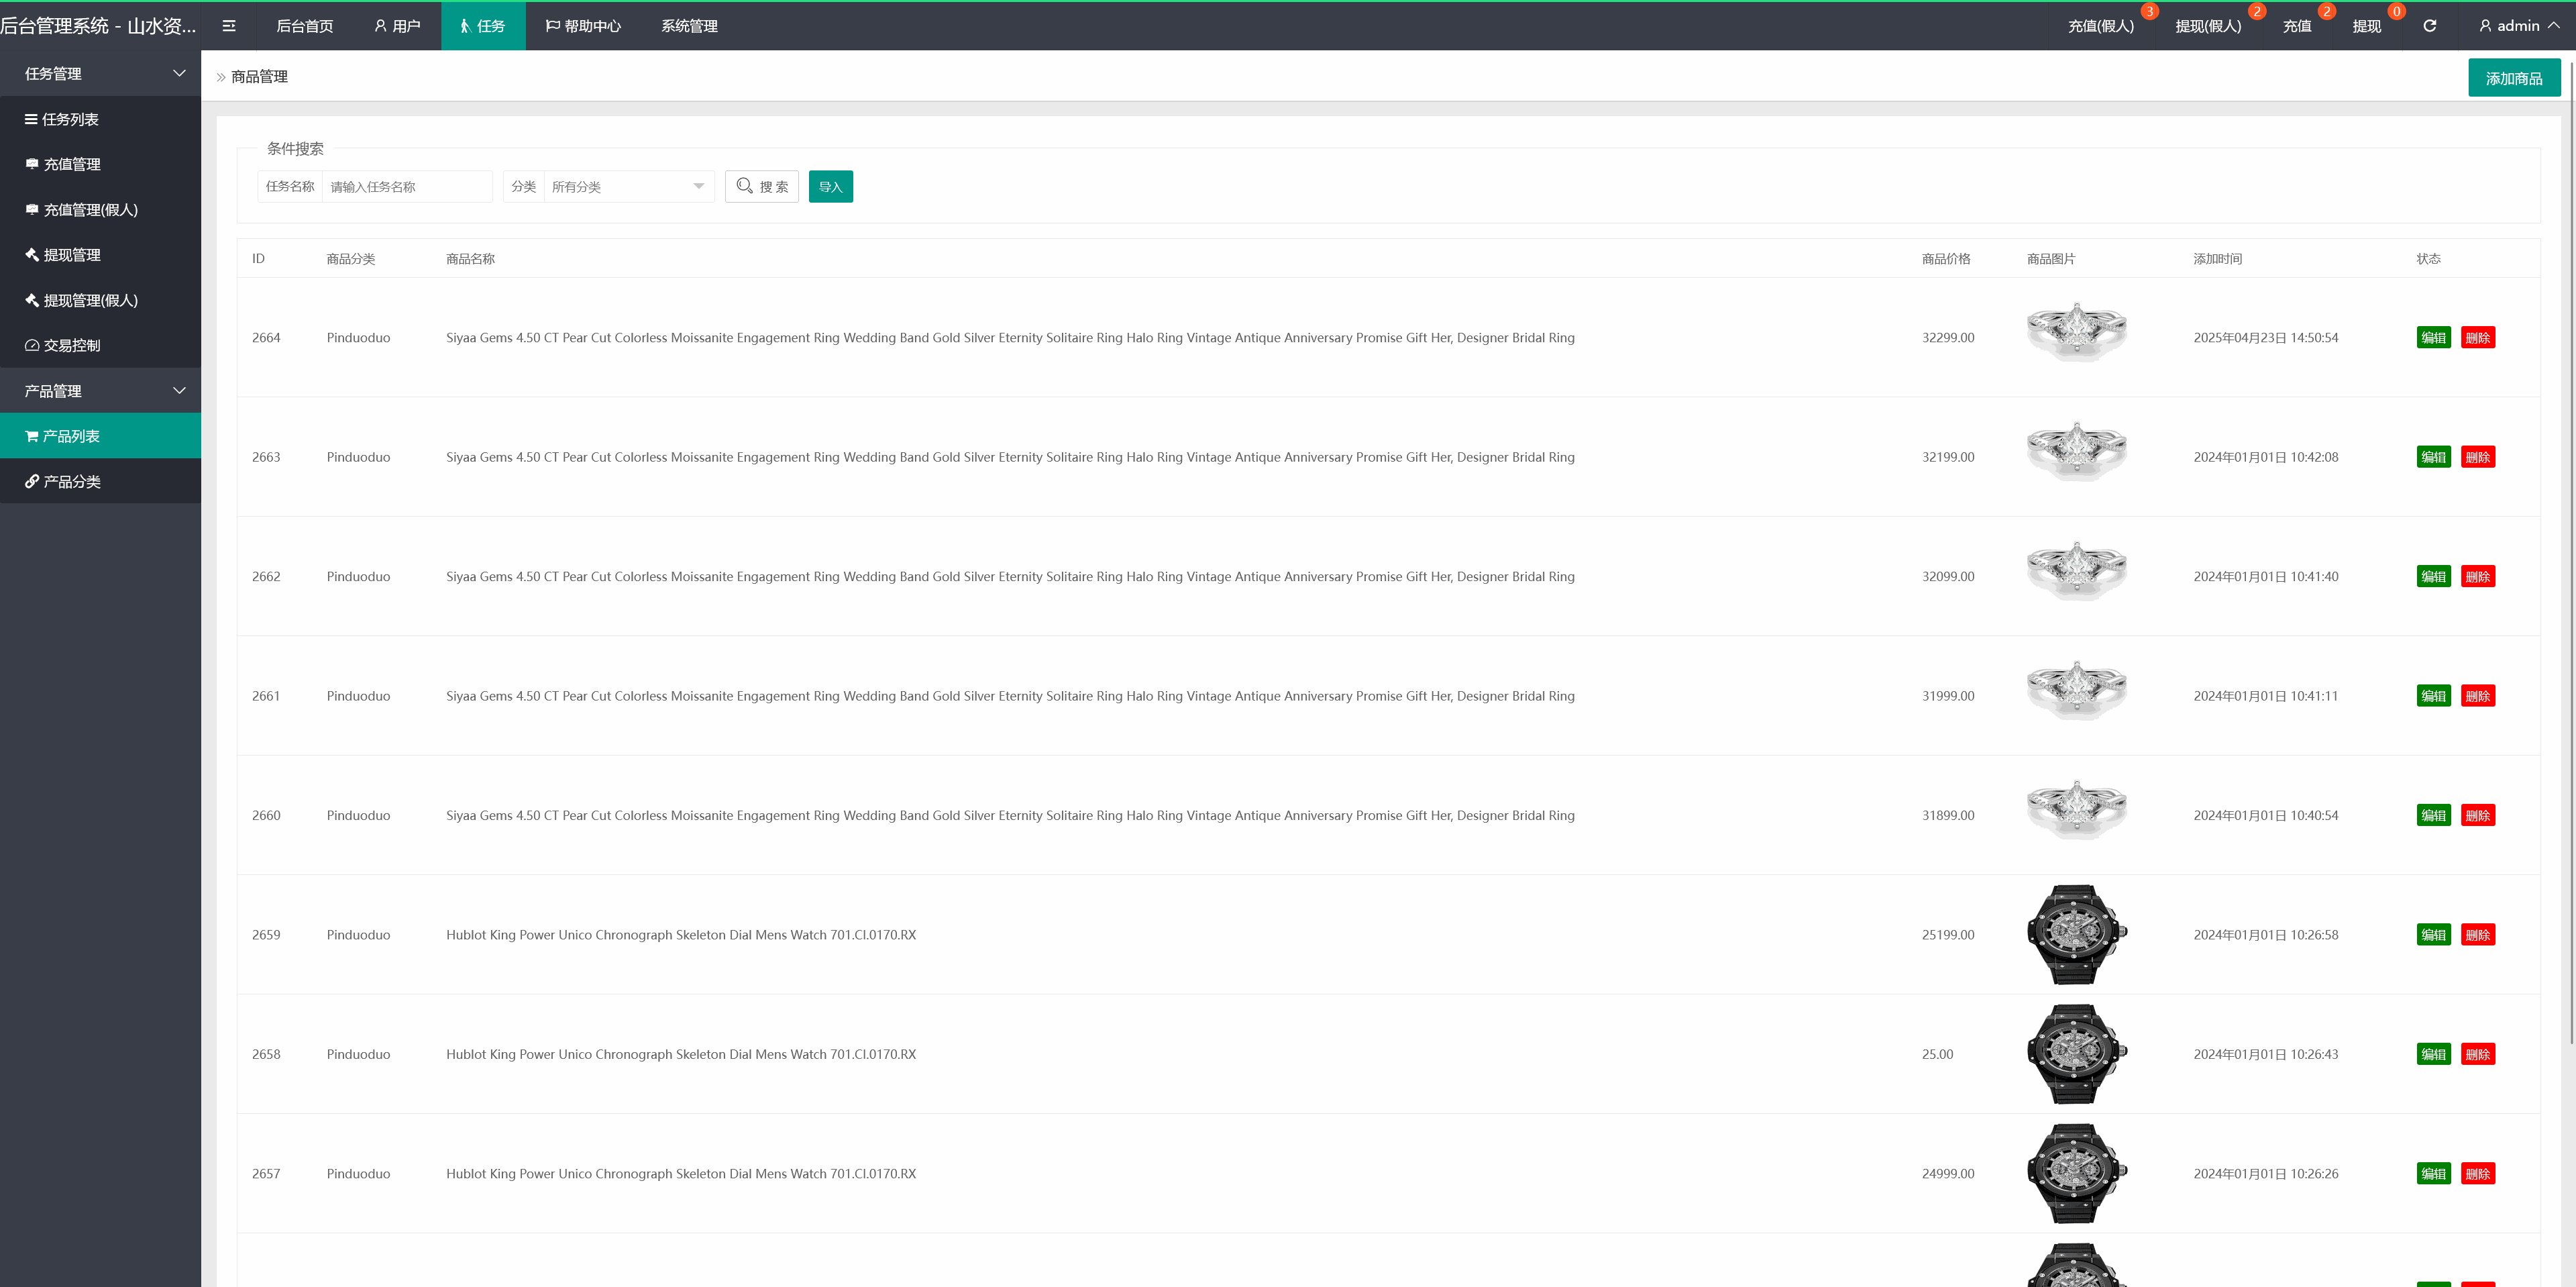Click the 导入 import button

click(830, 186)
